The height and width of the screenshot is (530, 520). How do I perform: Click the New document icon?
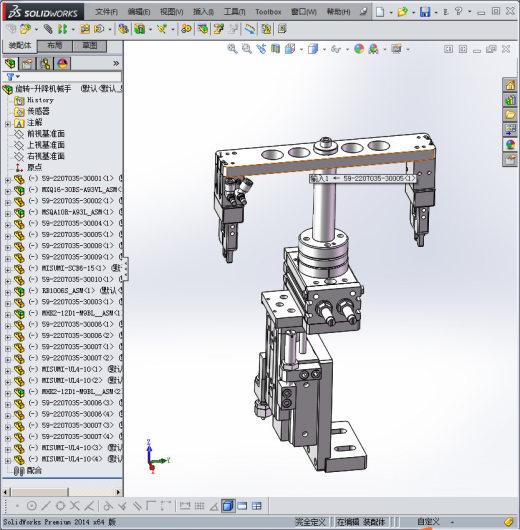point(380,12)
